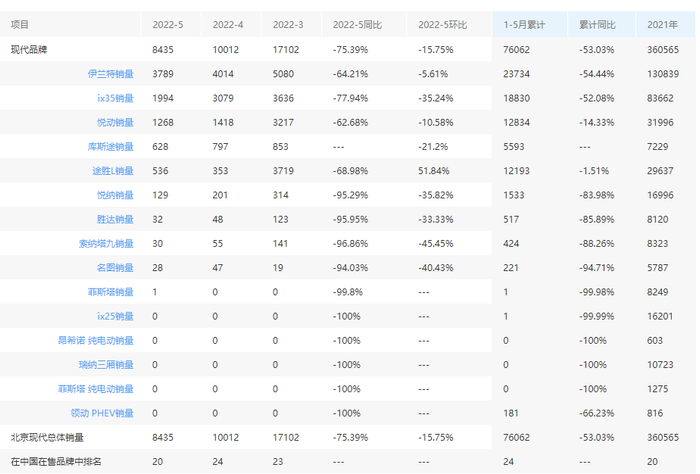This screenshot has width=700, height=474.
Task: Open the 伊兰特销量 link
Action: click(x=111, y=74)
